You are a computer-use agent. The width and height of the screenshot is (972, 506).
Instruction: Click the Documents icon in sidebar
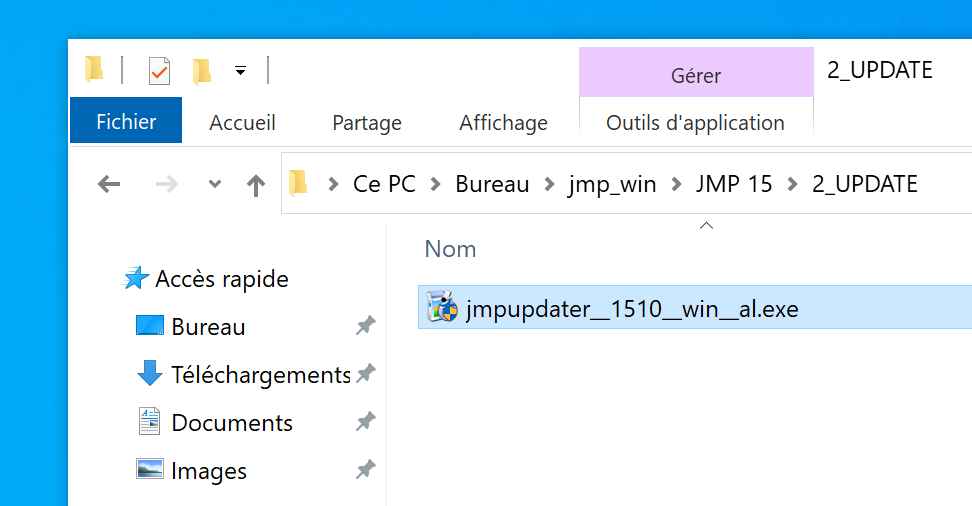point(149,422)
